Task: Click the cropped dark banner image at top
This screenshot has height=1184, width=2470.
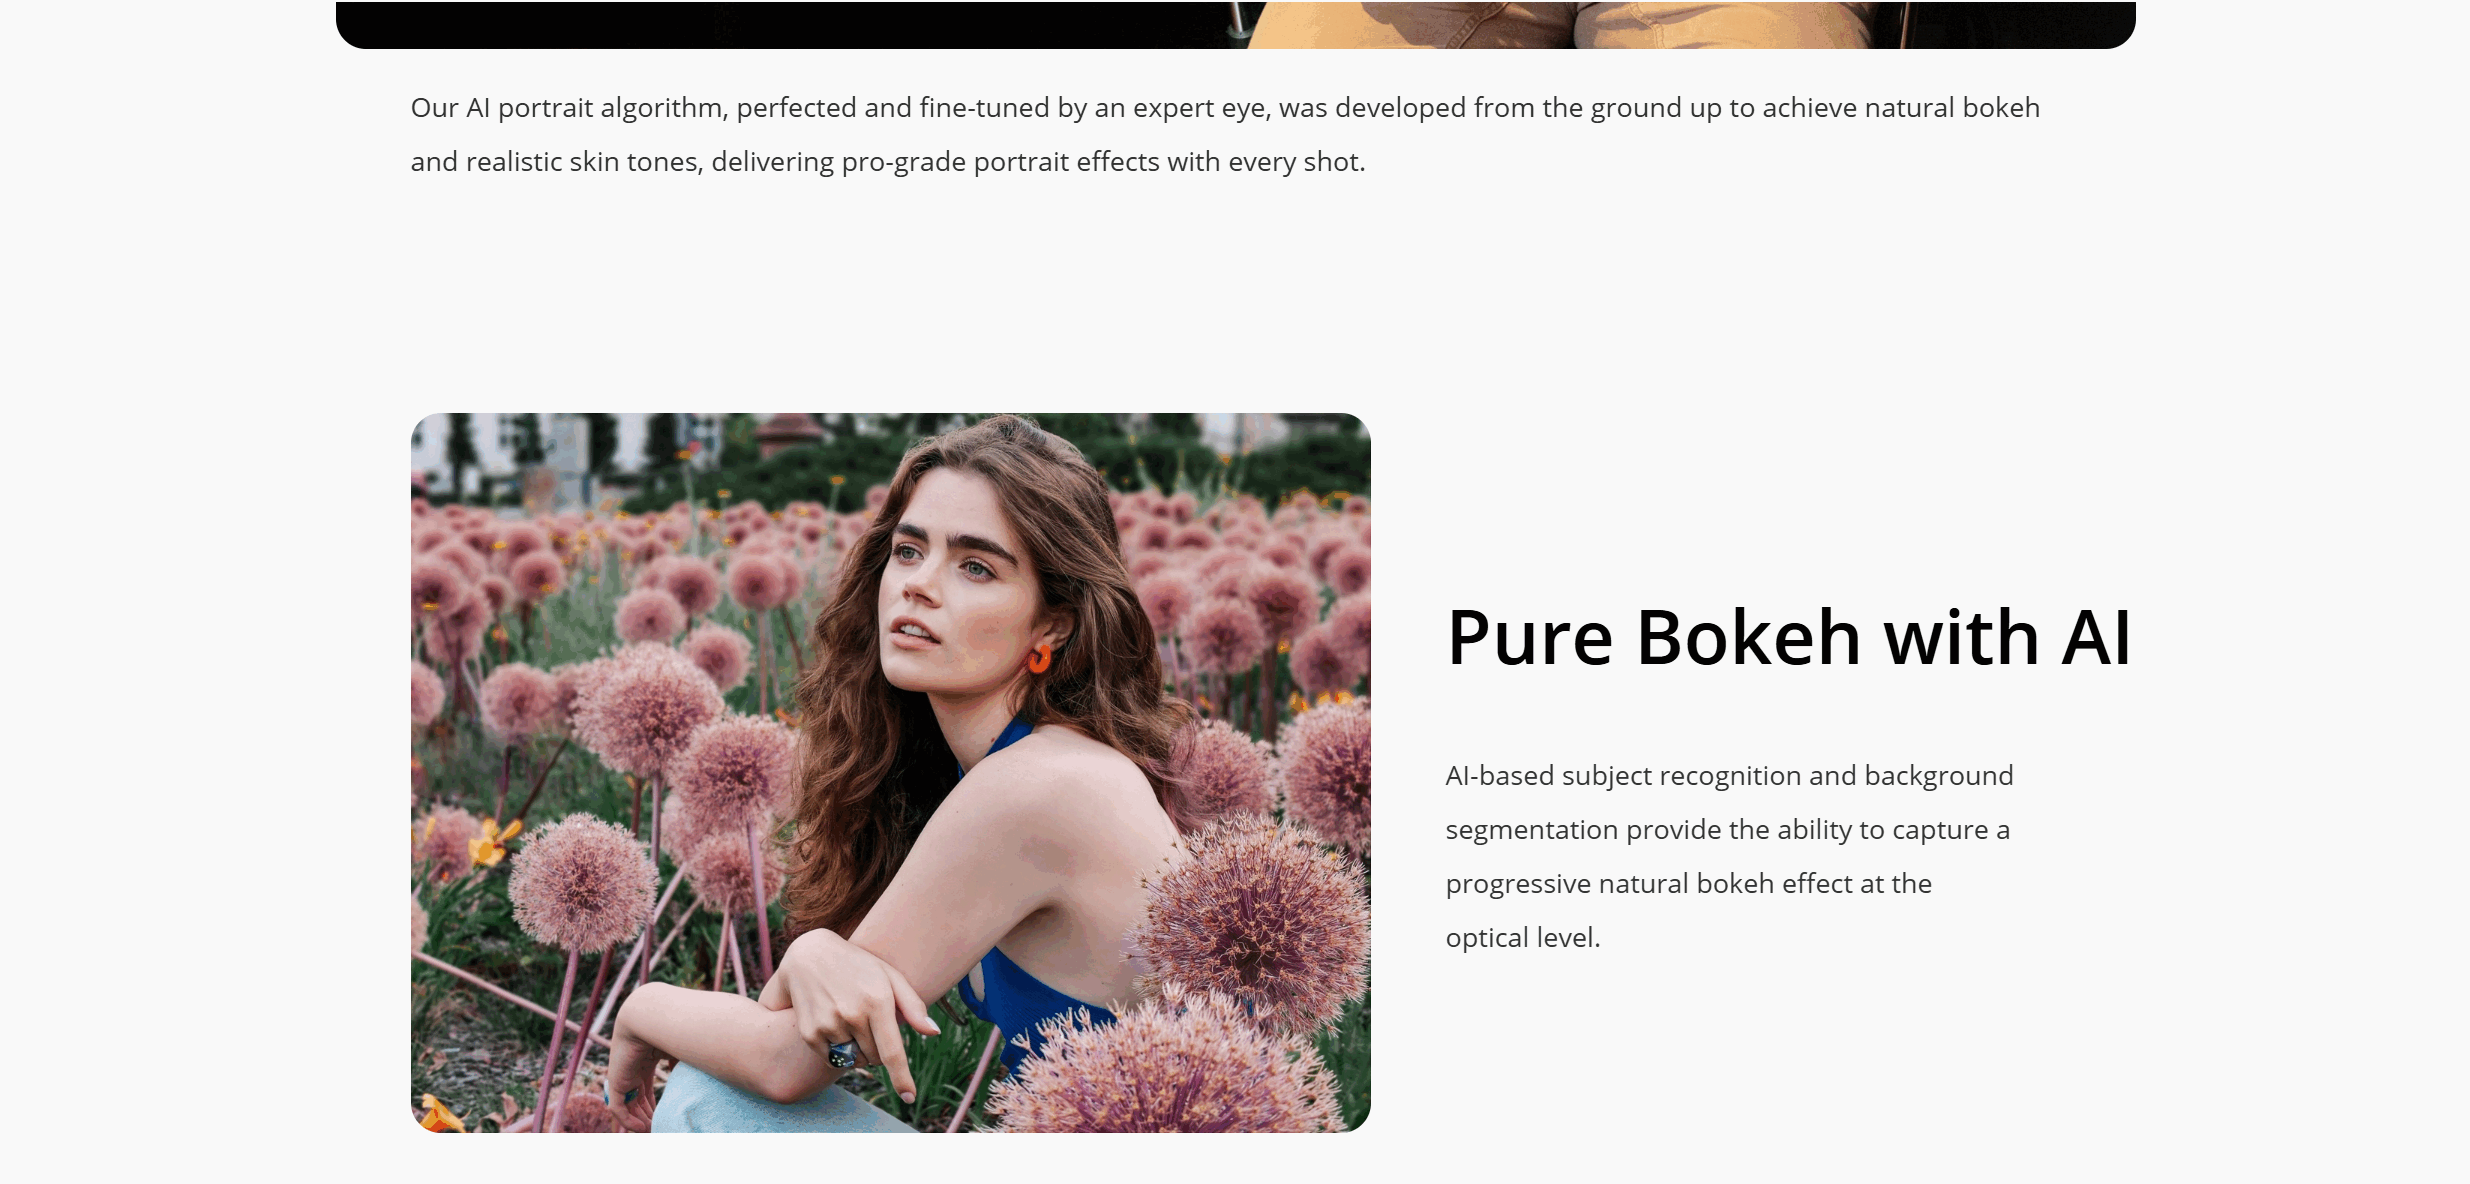Action: tap(1235, 24)
